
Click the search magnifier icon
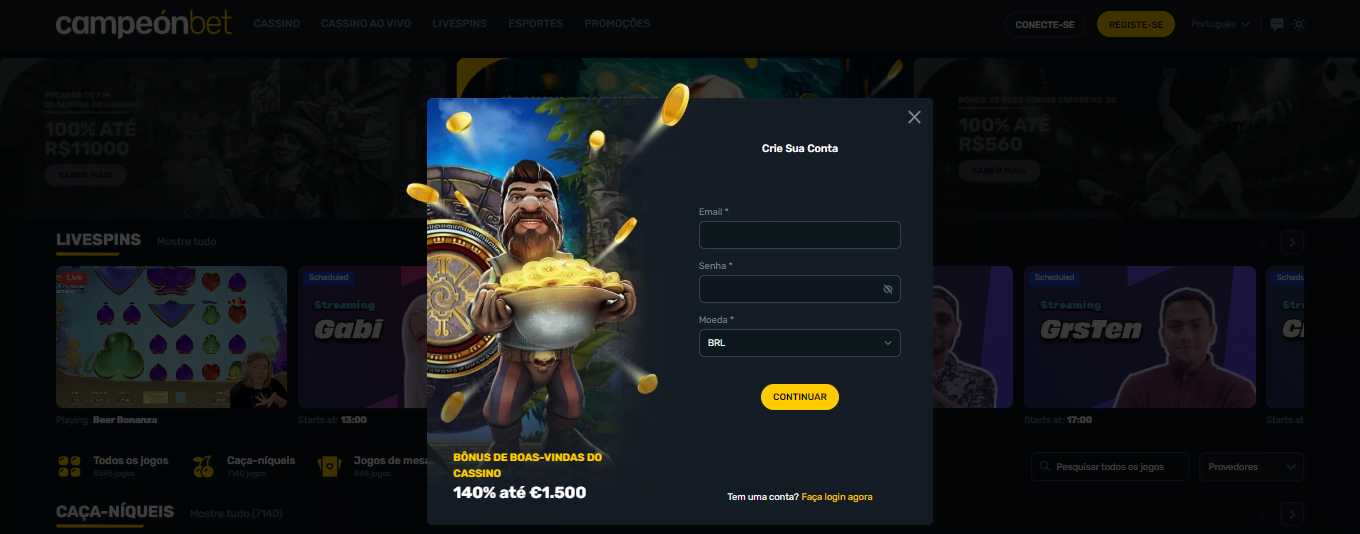(x=1046, y=467)
